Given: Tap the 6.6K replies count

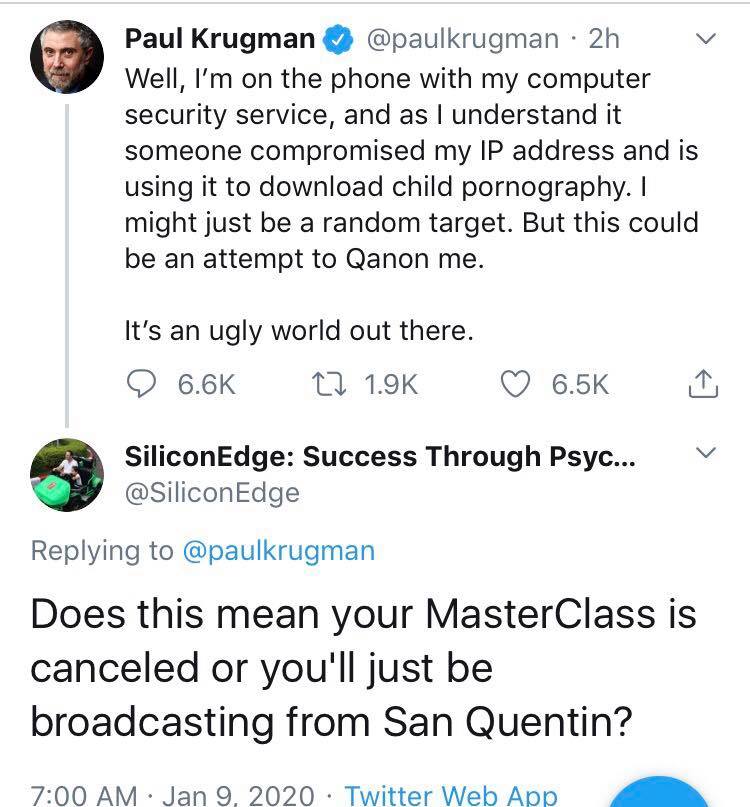Looking at the screenshot, I should [206, 384].
